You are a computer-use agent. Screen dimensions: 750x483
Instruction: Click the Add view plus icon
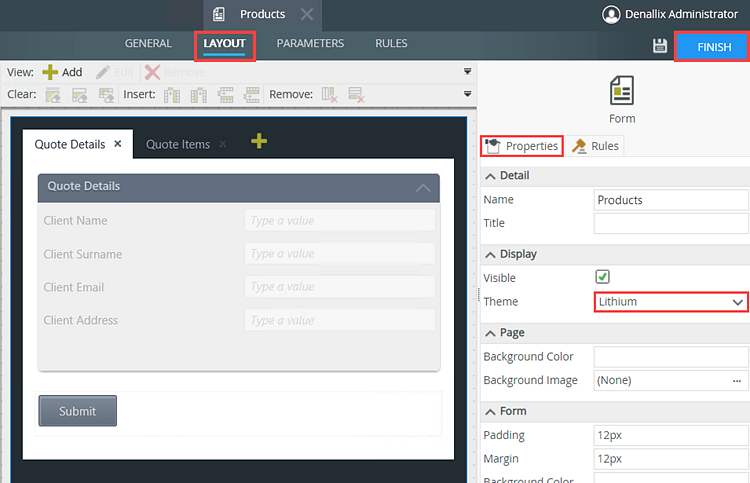coord(50,72)
